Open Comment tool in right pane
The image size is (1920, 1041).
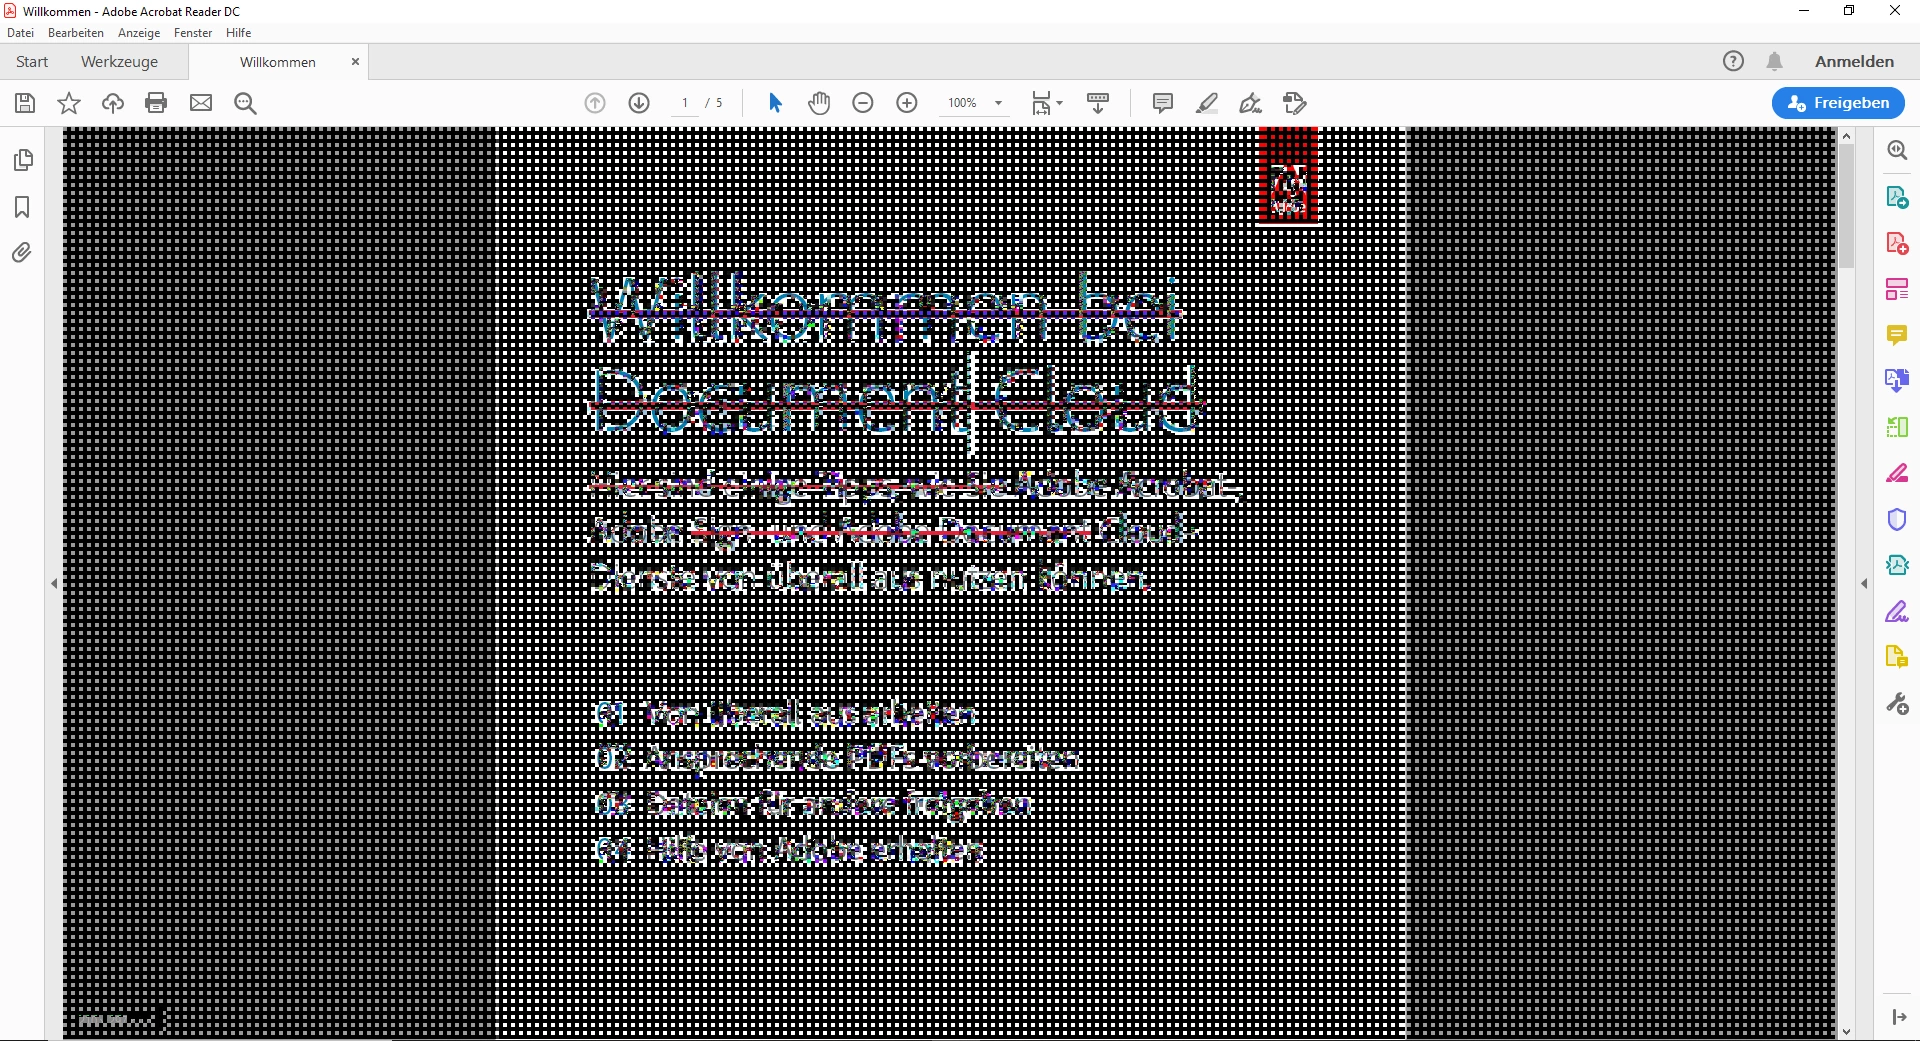[1897, 335]
